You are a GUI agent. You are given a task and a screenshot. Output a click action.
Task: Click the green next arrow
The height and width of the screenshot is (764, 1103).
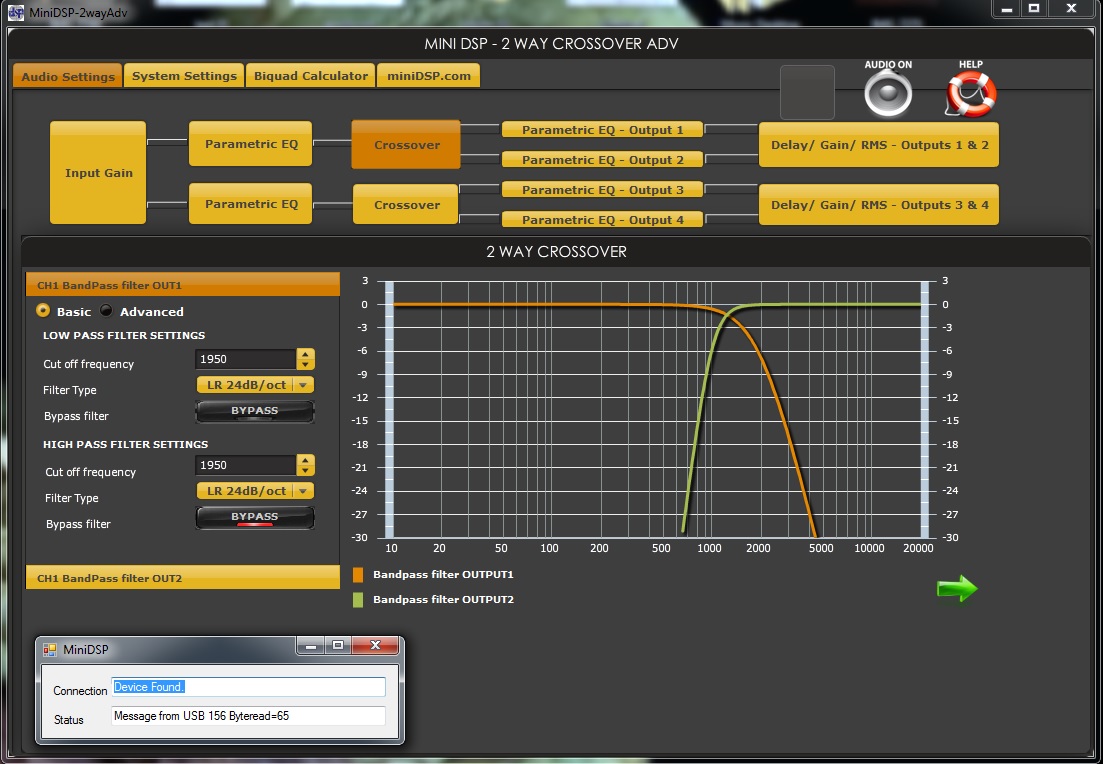[x=957, y=588]
